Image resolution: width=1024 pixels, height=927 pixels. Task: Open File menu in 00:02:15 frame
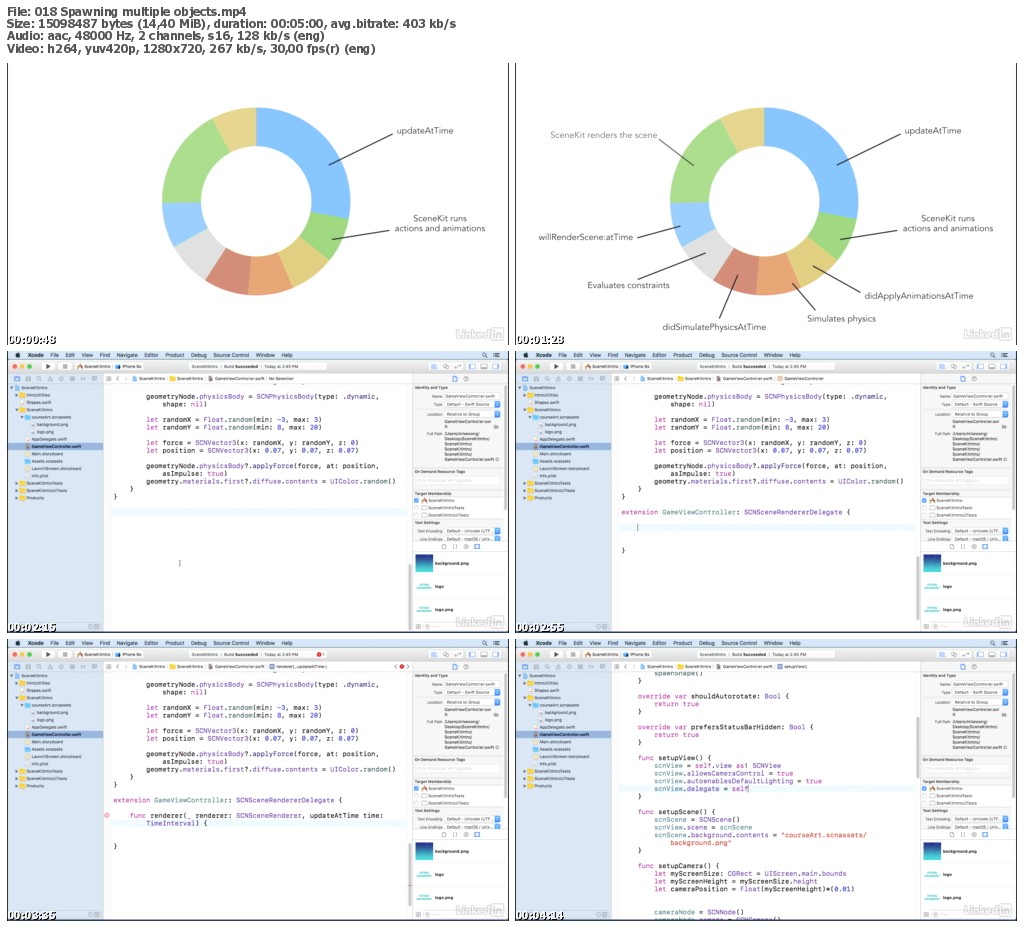(x=55, y=355)
